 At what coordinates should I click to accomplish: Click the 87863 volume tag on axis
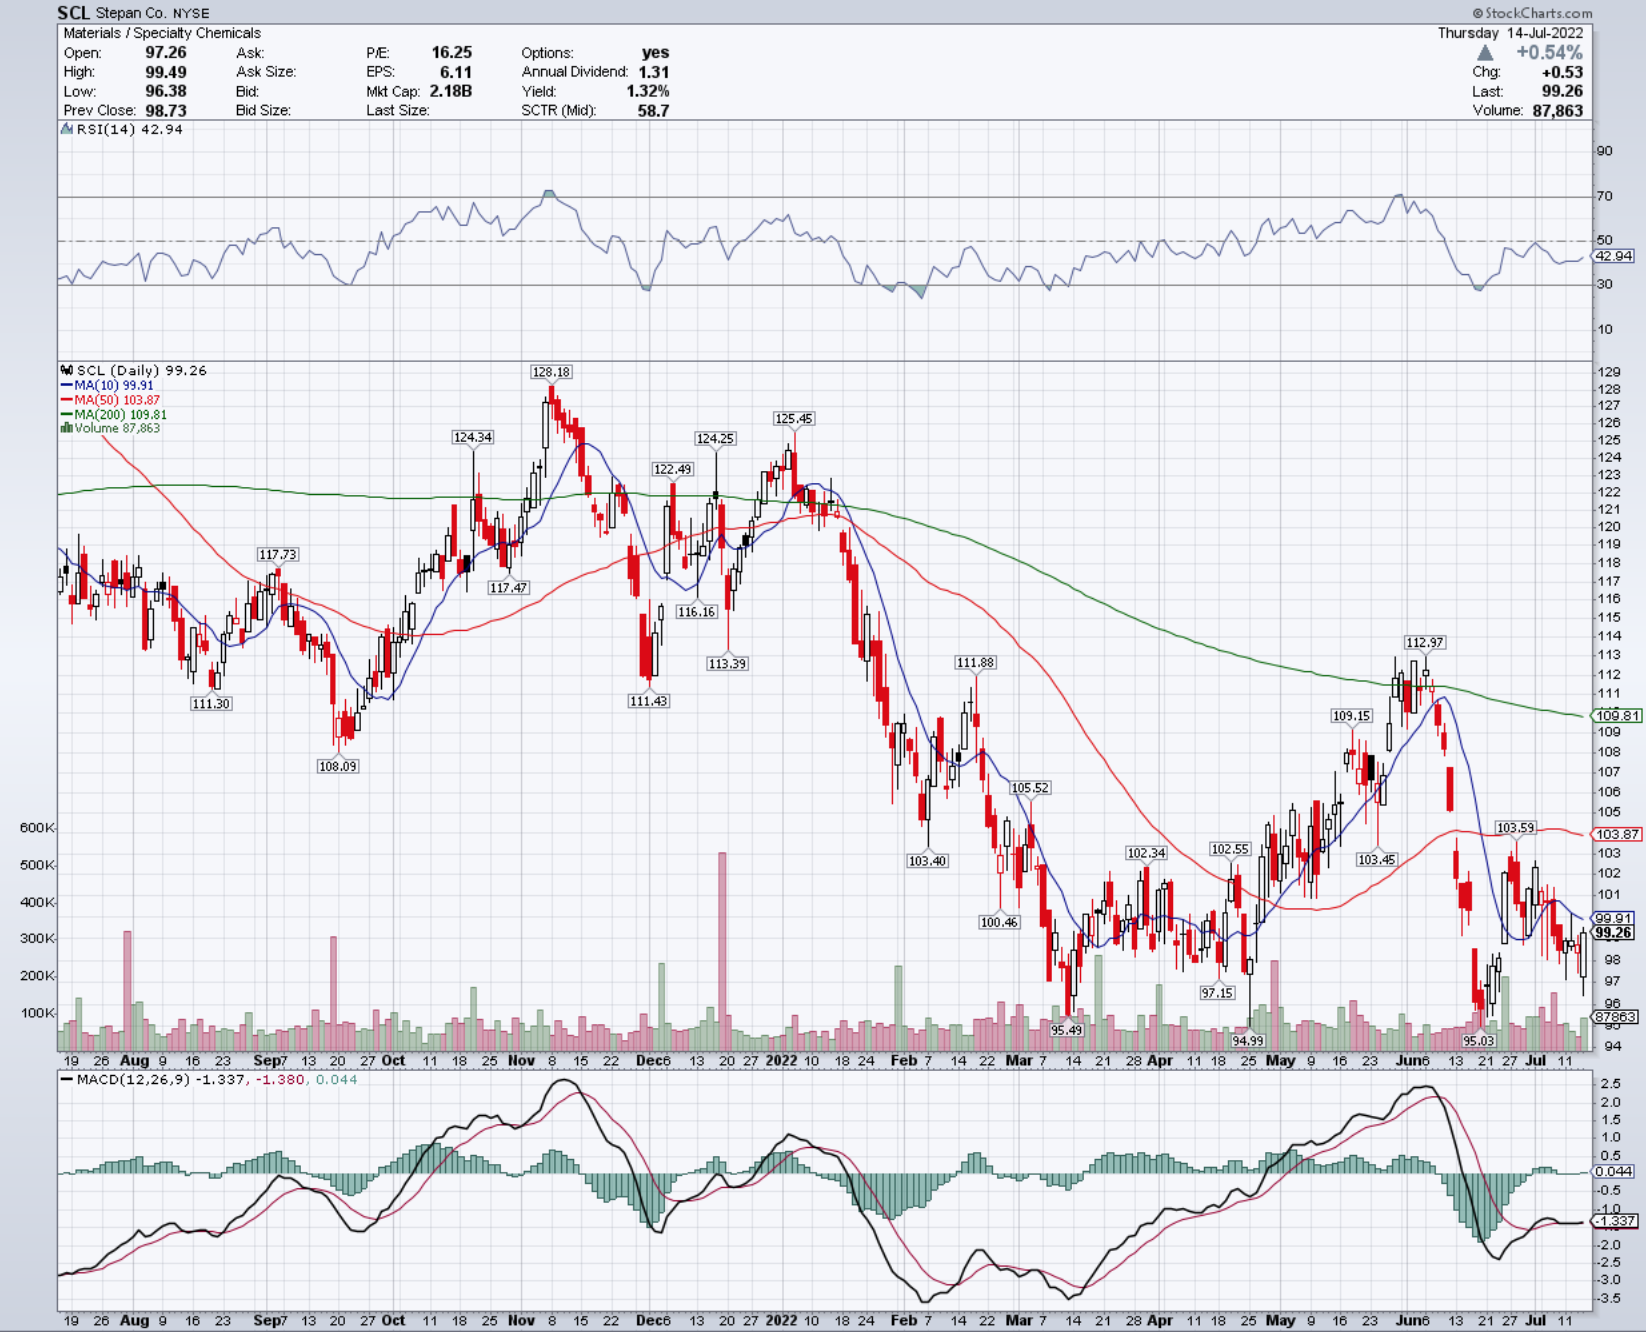coord(1615,1016)
